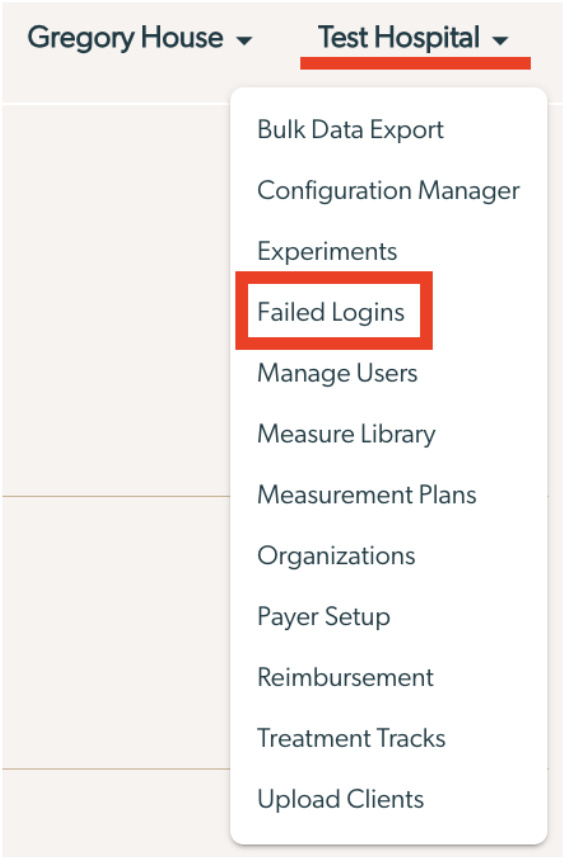Image resolution: width=564 pixels, height=860 pixels.
Task: Navigate to Organizations
Action: [336, 556]
